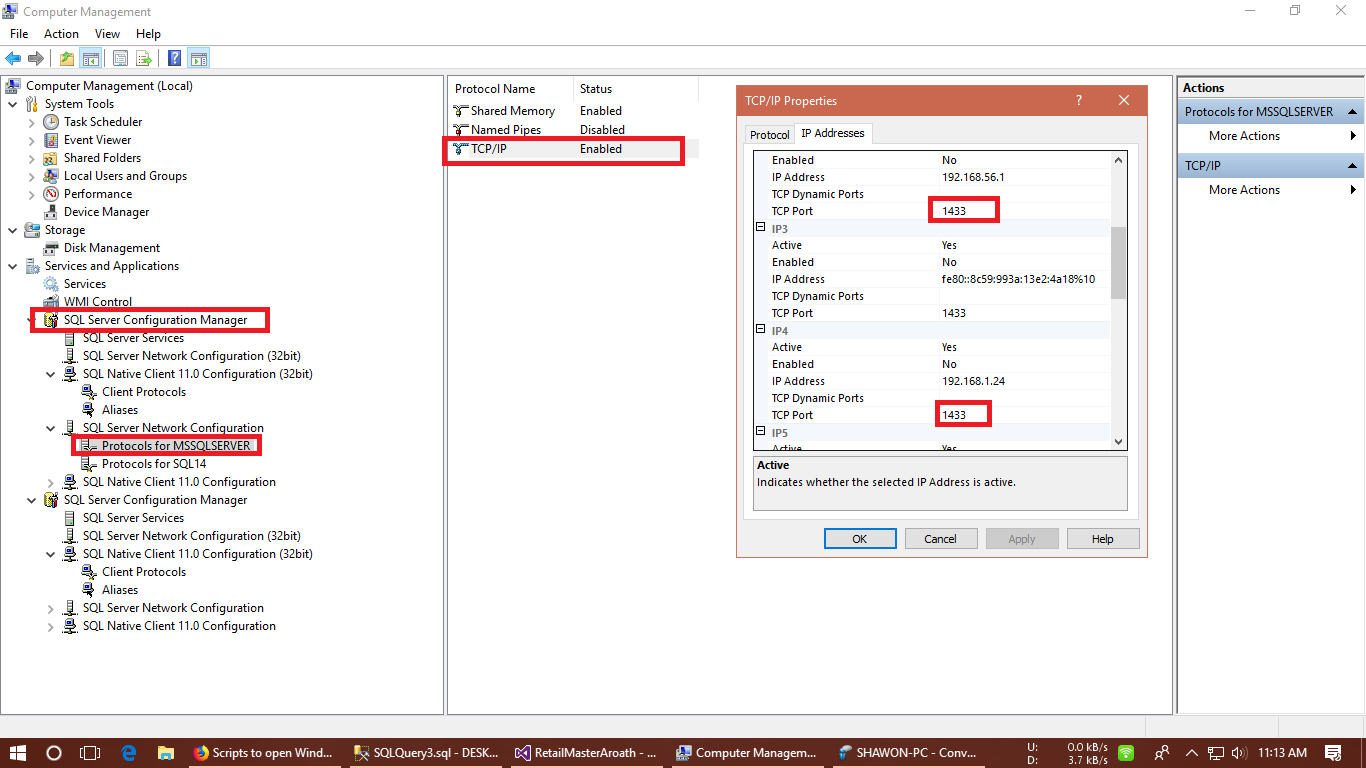The image size is (1366, 768).
Task: Click the Task View taskbar icon
Action: [90, 753]
